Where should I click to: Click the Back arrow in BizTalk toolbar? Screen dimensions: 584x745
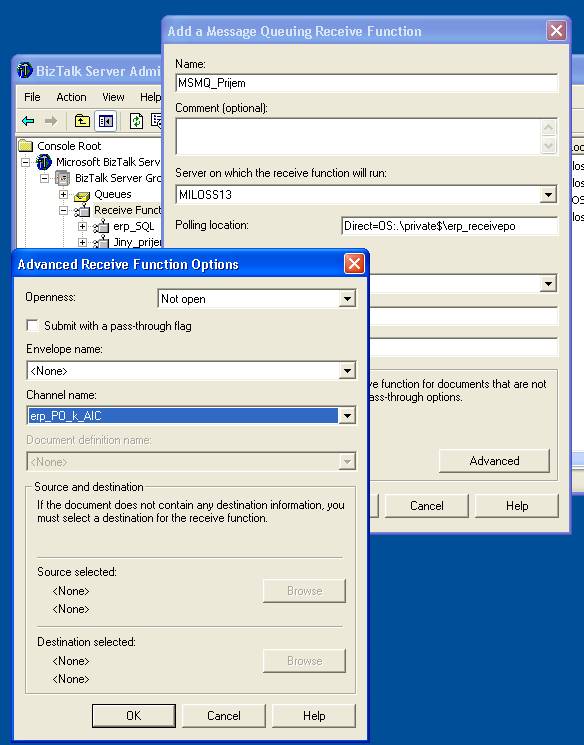pyautogui.click(x=28, y=121)
